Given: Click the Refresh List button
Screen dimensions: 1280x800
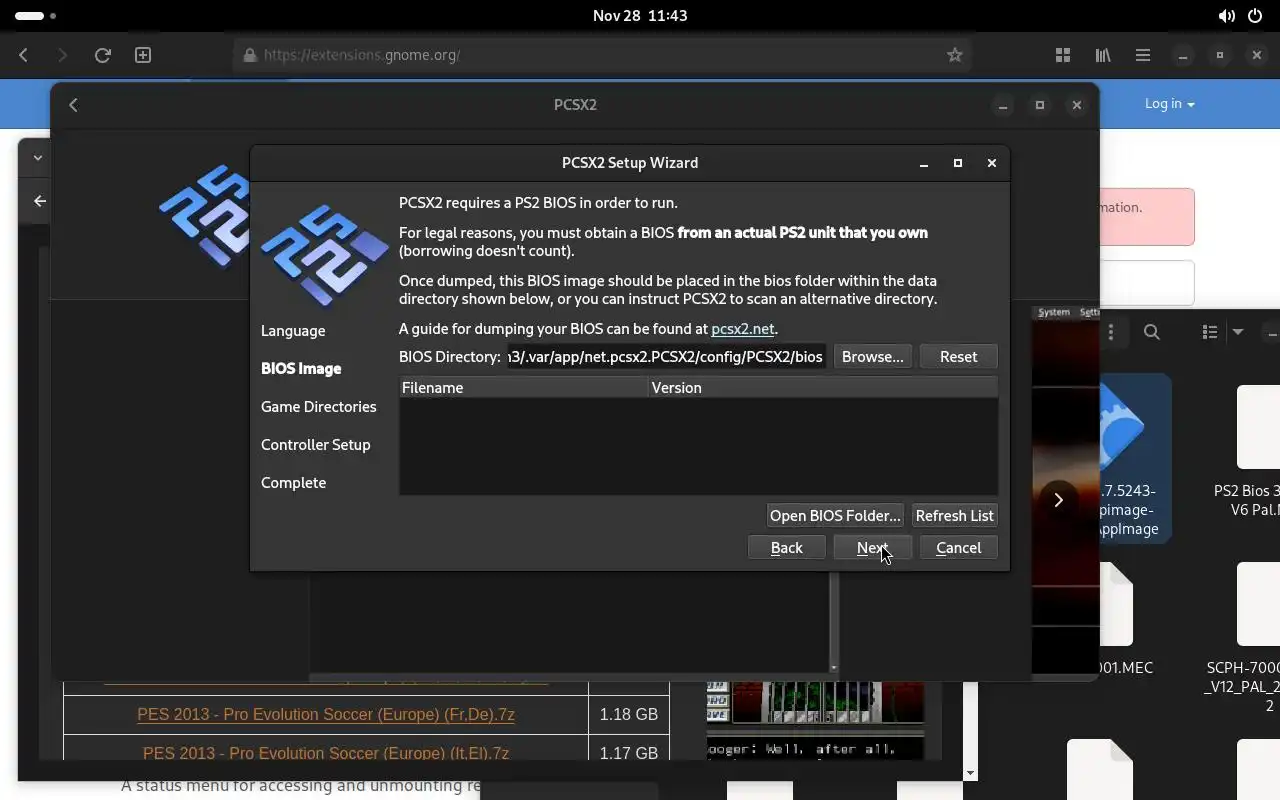Looking at the screenshot, I should [954, 515].
